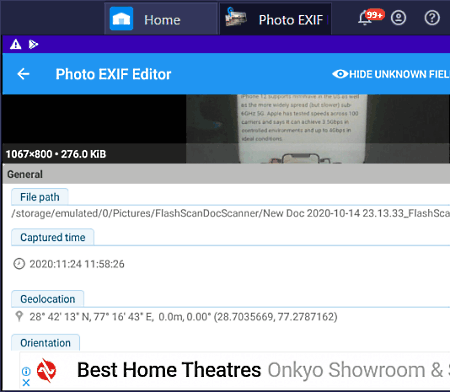Screen dimensions: 450x392
Task: Select the Geolocation label
Action: (x=48, y=299)
